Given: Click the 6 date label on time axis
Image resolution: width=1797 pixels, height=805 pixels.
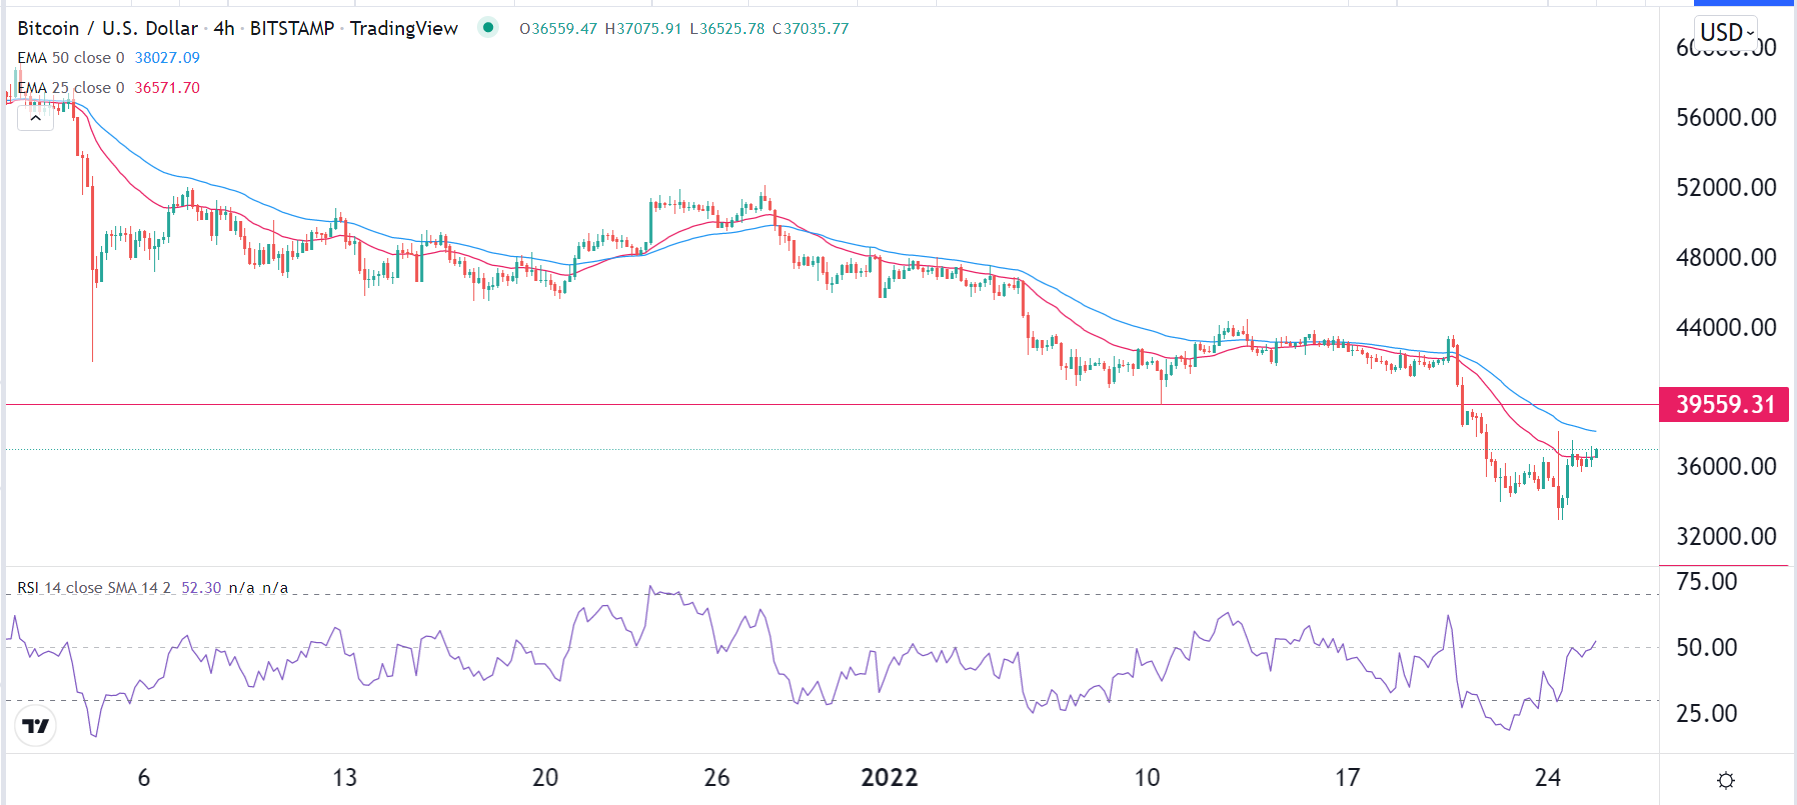Looking at the screenshot, I should click(144, 778).
